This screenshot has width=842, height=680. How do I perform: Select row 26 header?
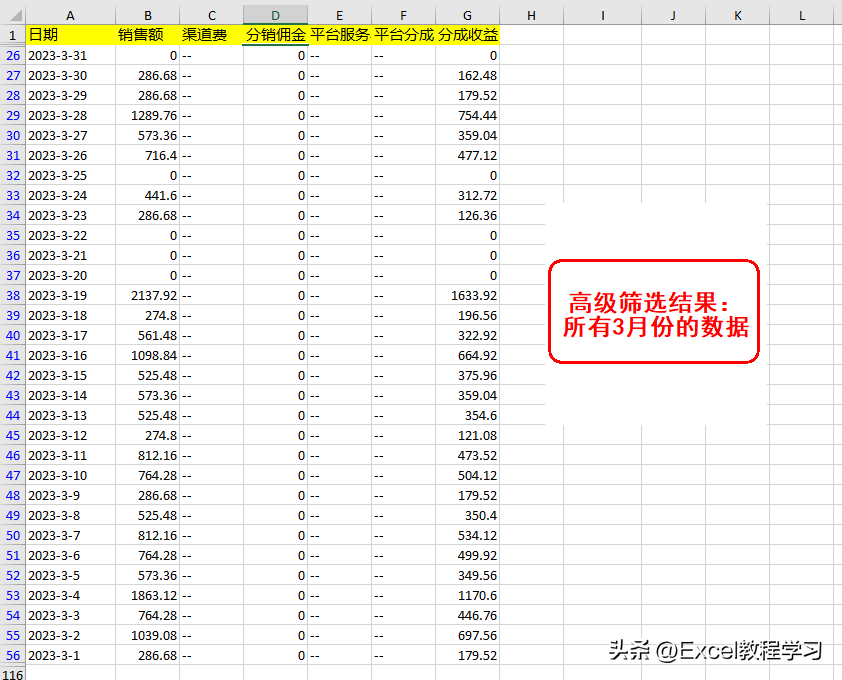coord(13,55)
